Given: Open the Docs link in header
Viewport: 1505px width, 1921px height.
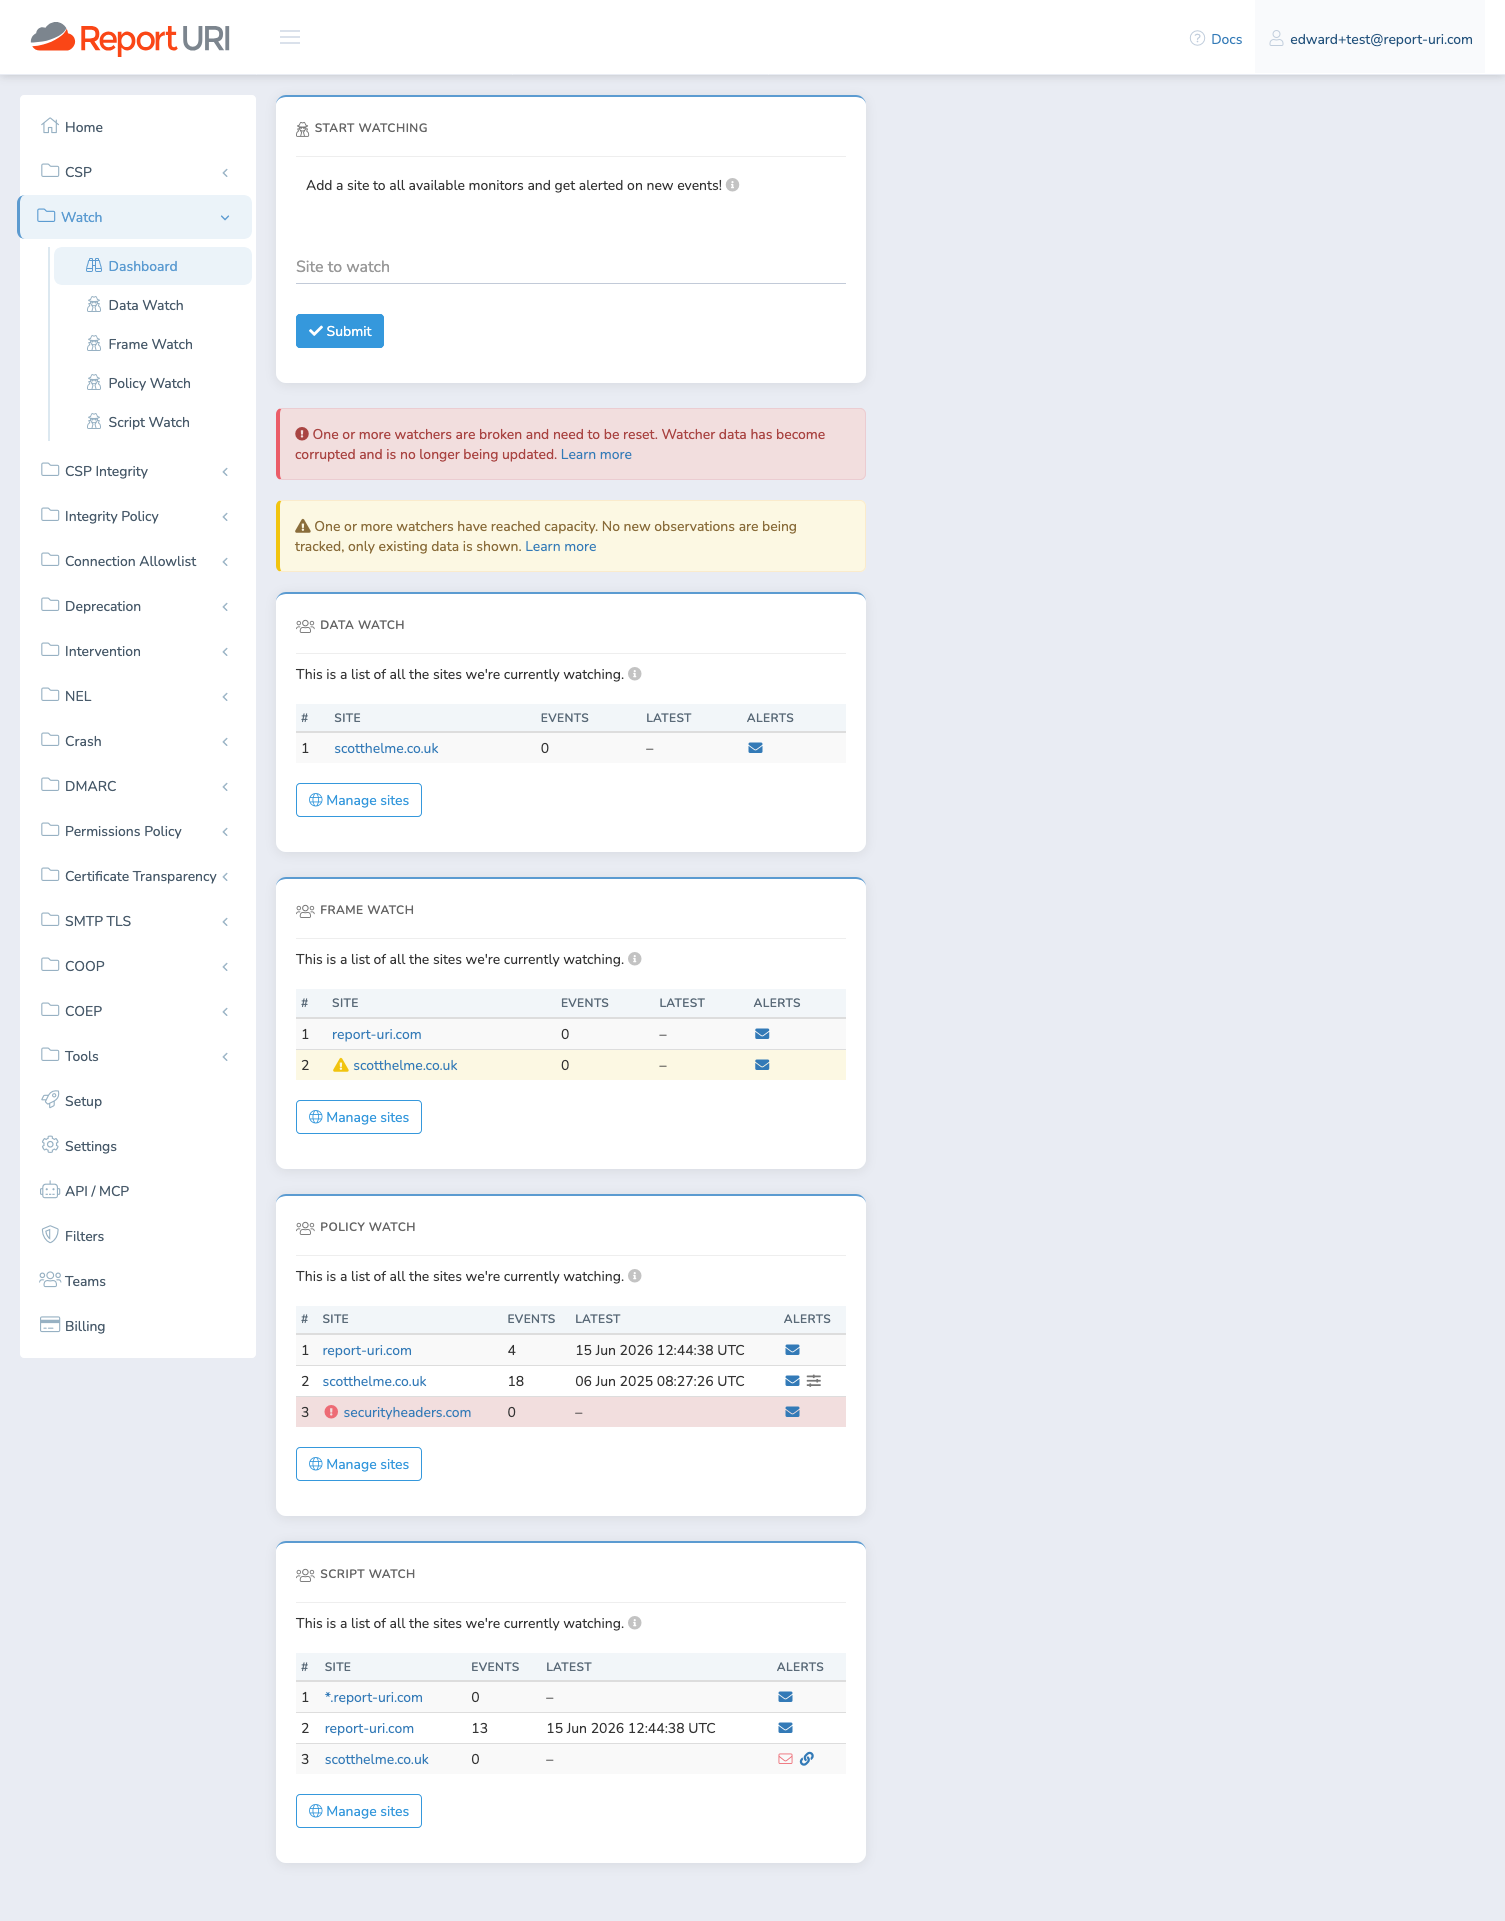Looking at the screenshot, I should point(1216,39).
